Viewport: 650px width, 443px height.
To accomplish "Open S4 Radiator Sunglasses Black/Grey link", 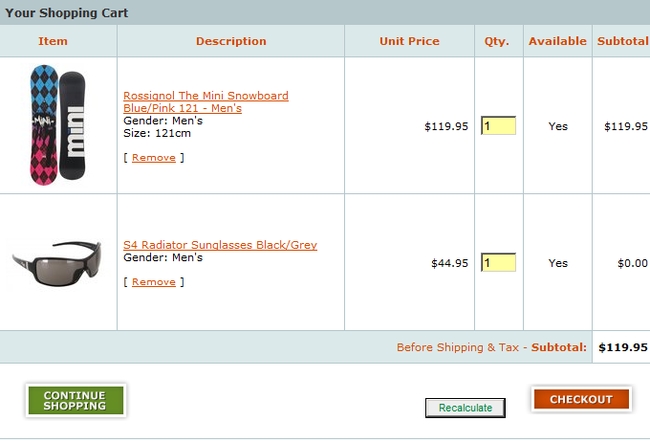I will click(220, 245).
